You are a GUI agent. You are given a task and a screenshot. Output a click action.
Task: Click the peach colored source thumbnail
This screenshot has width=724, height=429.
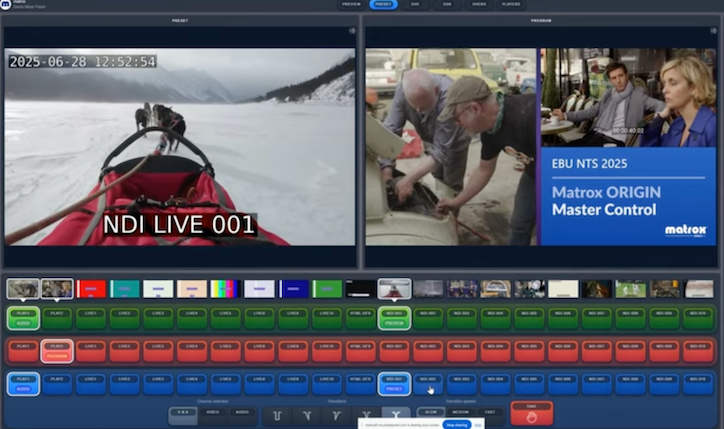pyautogui.click(x=192, y=289)
